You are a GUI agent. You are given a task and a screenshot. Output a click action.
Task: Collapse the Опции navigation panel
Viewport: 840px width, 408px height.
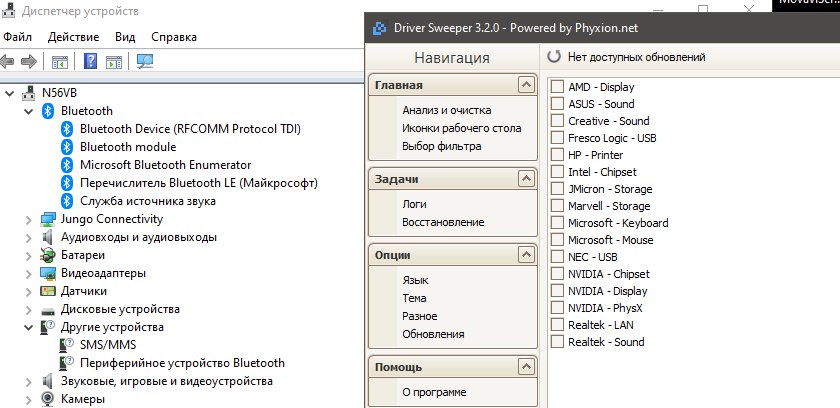pyautogui.click(x=527, y=255)
